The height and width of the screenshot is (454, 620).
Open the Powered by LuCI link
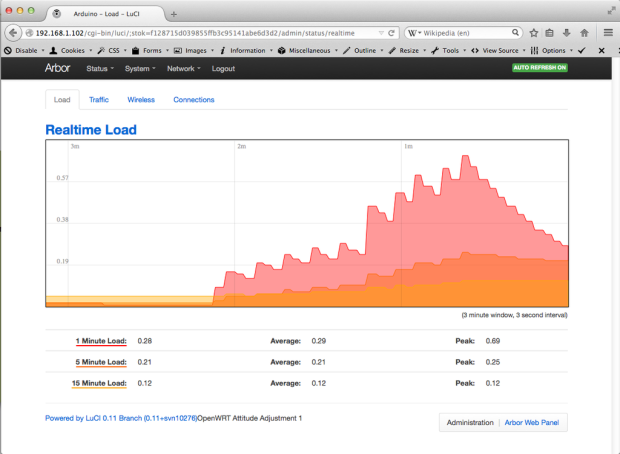coord(121,418)
